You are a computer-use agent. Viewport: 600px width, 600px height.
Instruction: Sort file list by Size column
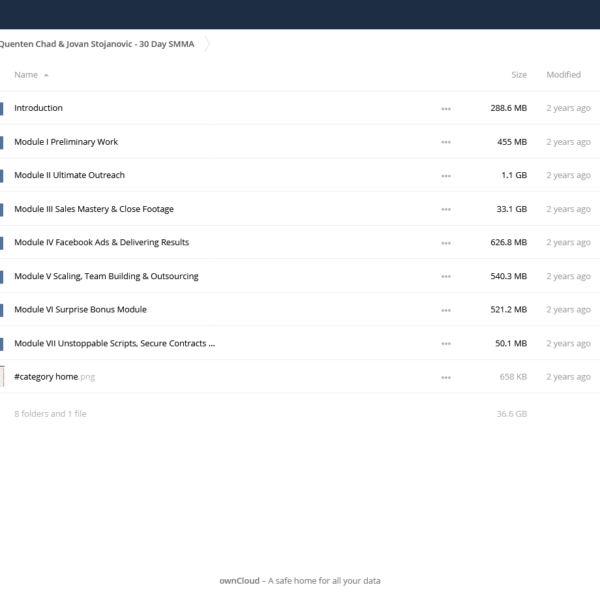pos(519,75)
